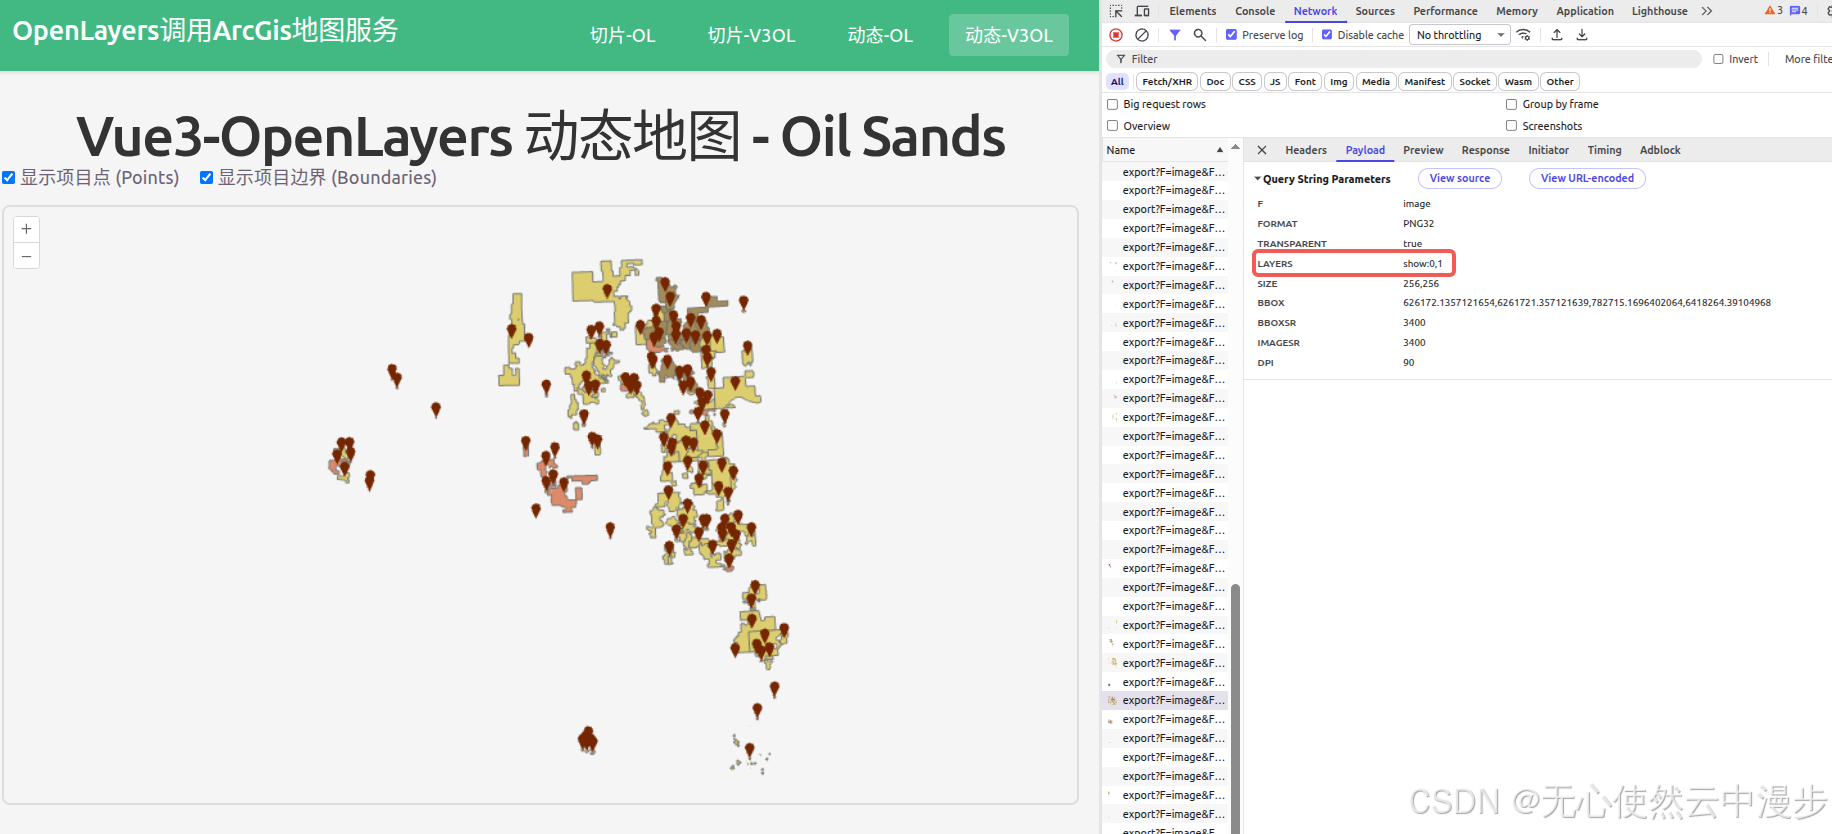Sort requests by Name column
The image size is (1832, 834).
[x=1165, y=150]
